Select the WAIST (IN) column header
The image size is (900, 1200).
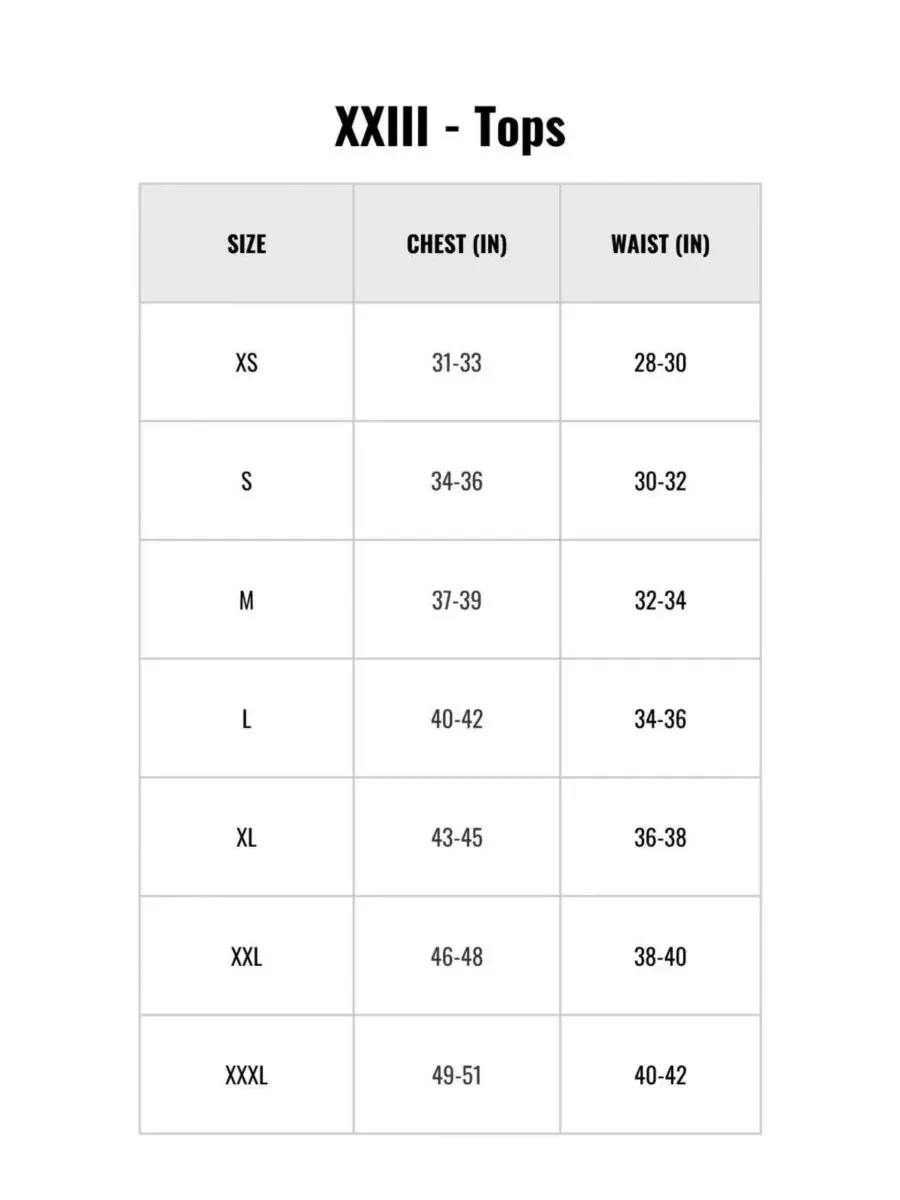click(x=660, y=244)
